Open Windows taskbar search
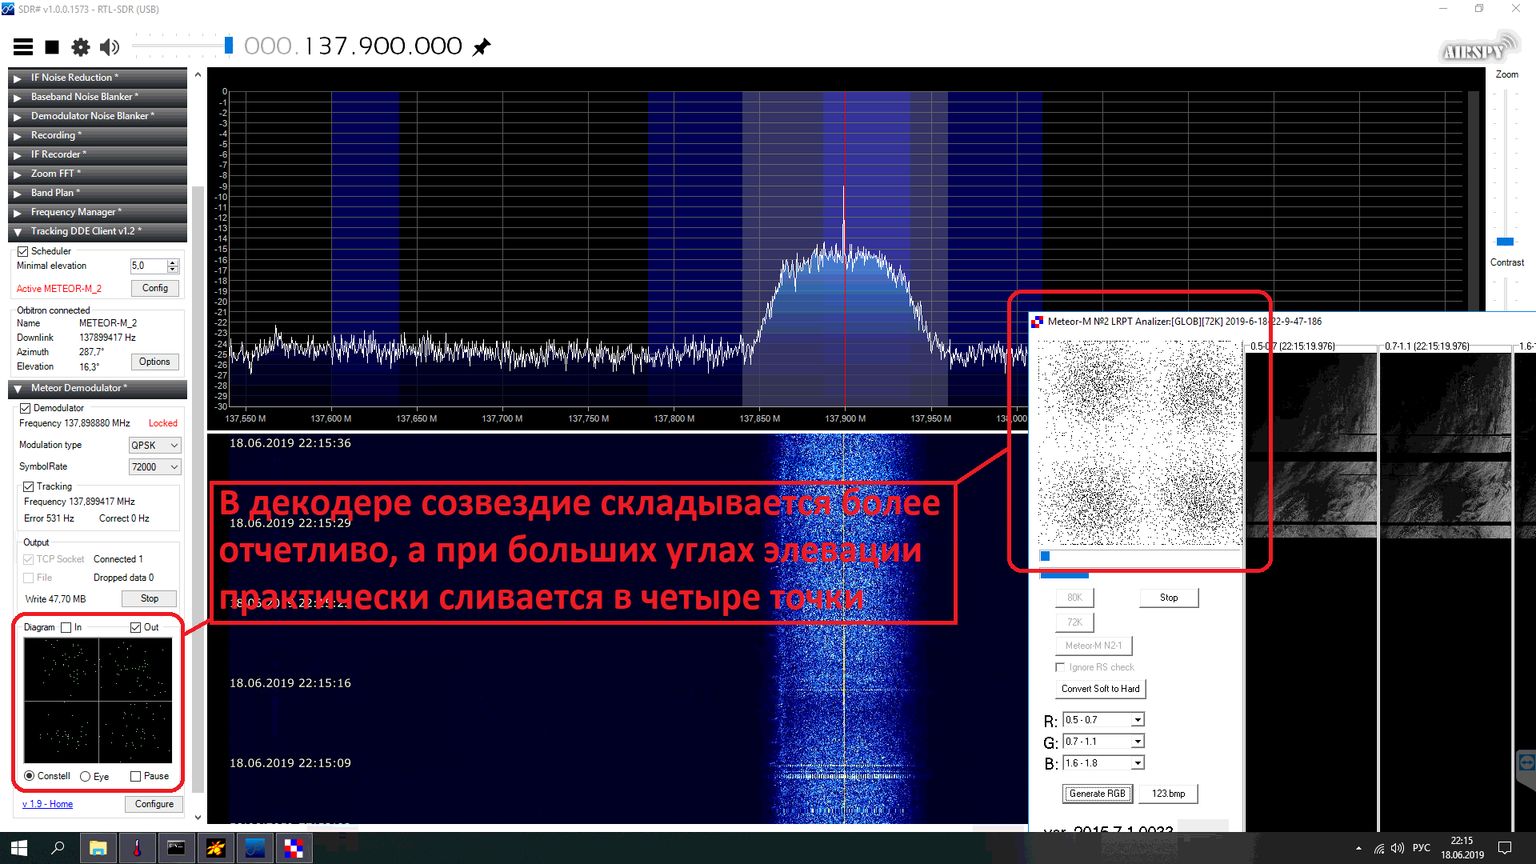This screenshot has width=1536, height=864. tap(58, 848)
